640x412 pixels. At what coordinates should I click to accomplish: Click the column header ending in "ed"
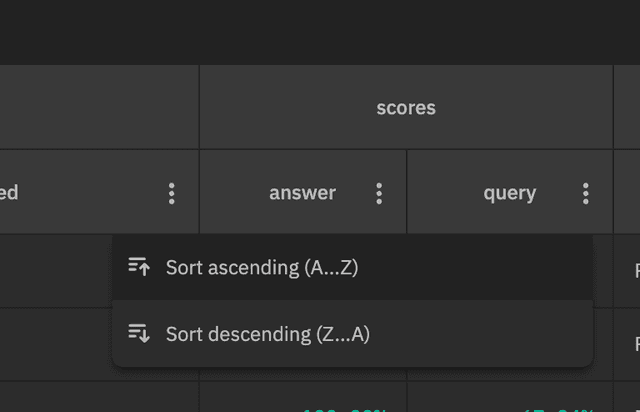pyautogui.click(x=10, y=193)
